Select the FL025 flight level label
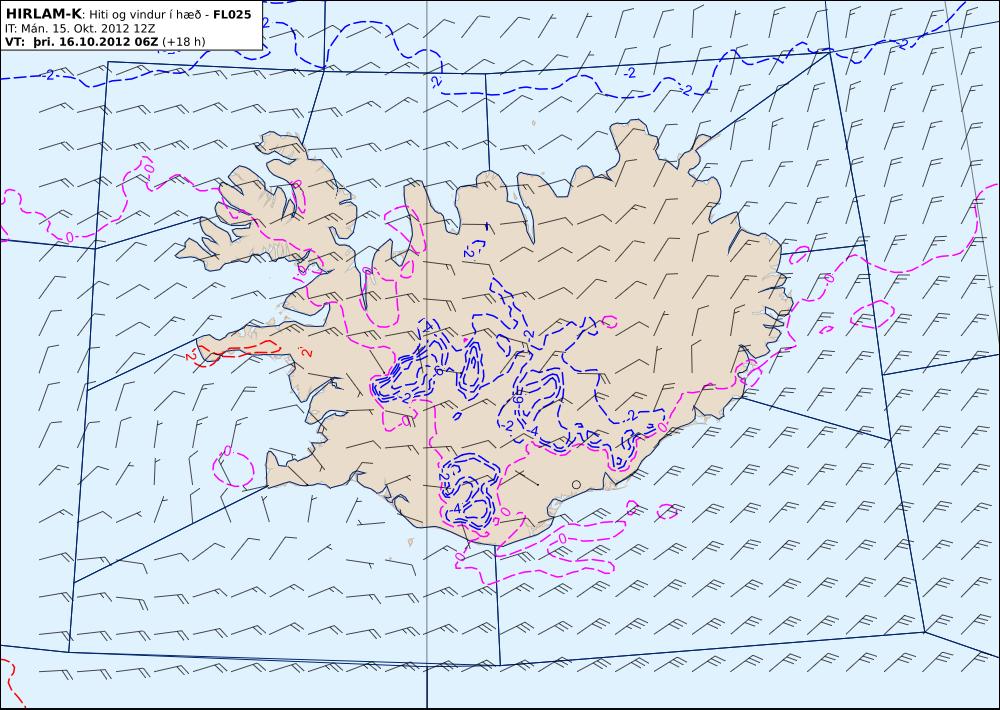Viewport: 1000px width, 710px height. click(232, 14)
